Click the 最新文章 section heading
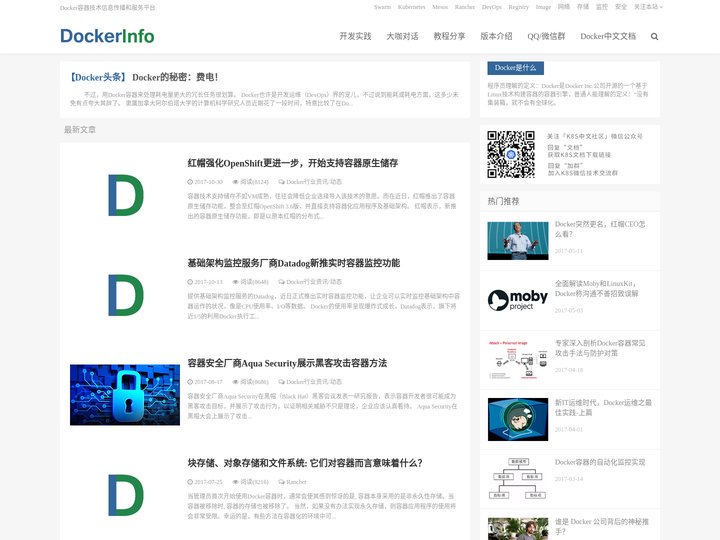The width and height of the screenshot is (720, 540). (80, 130)
